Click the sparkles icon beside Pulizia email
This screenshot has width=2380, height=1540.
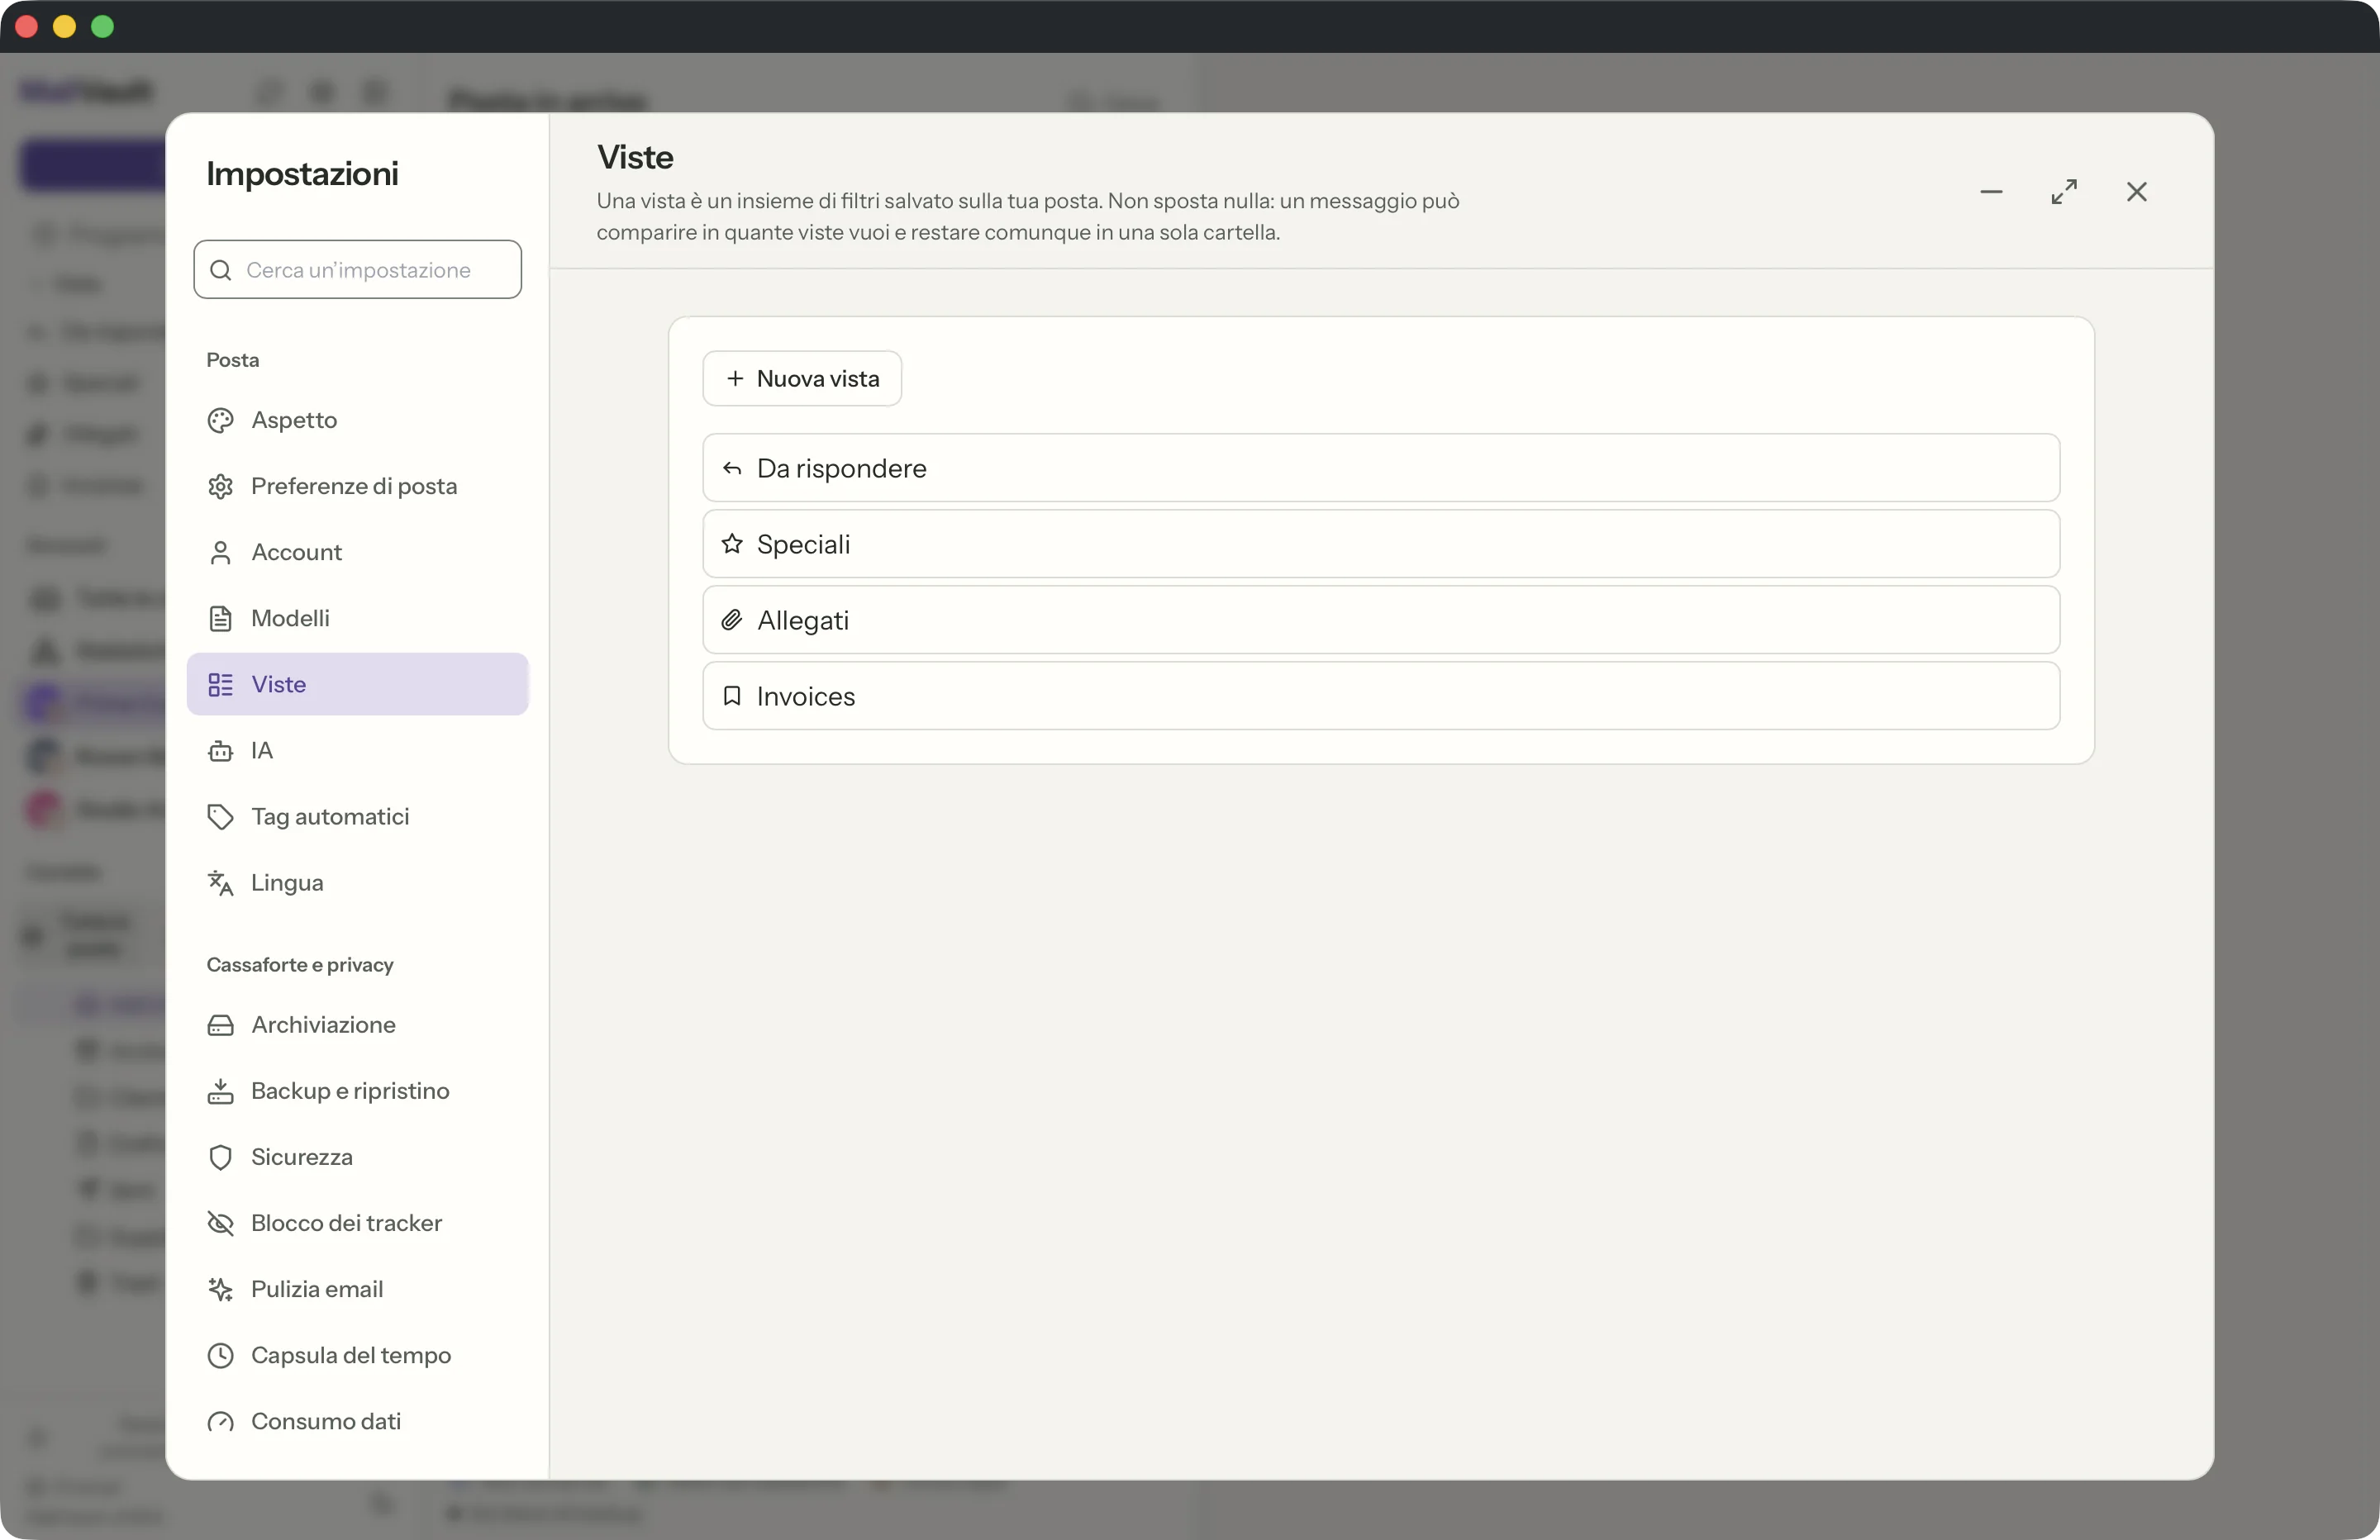pyautogui.click(x=220, y=1289)
